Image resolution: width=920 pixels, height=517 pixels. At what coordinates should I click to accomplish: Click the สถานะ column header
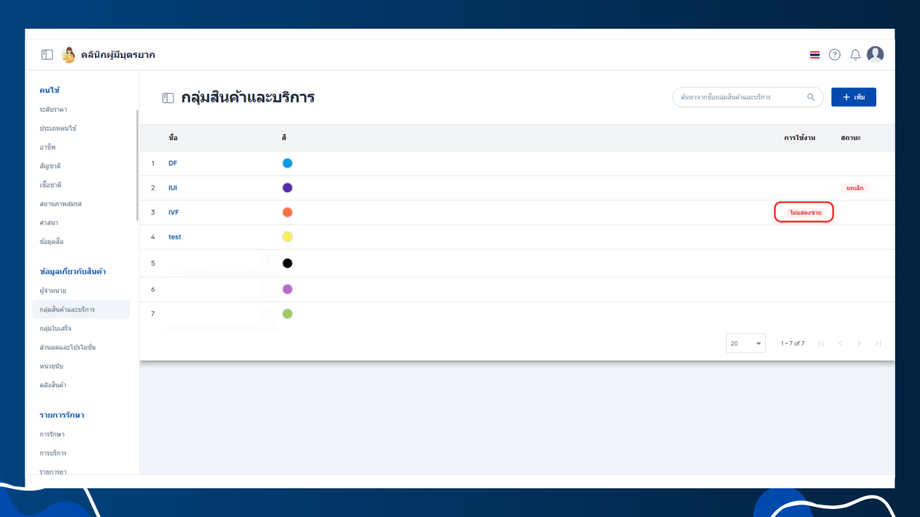[850, 137]
